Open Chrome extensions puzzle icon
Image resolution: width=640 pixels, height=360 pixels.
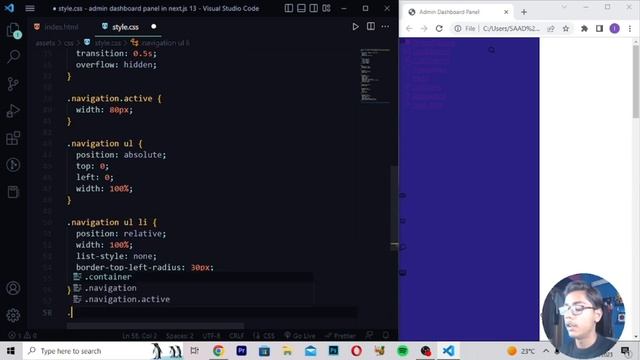pyautogui.click(x=584, y=29)
